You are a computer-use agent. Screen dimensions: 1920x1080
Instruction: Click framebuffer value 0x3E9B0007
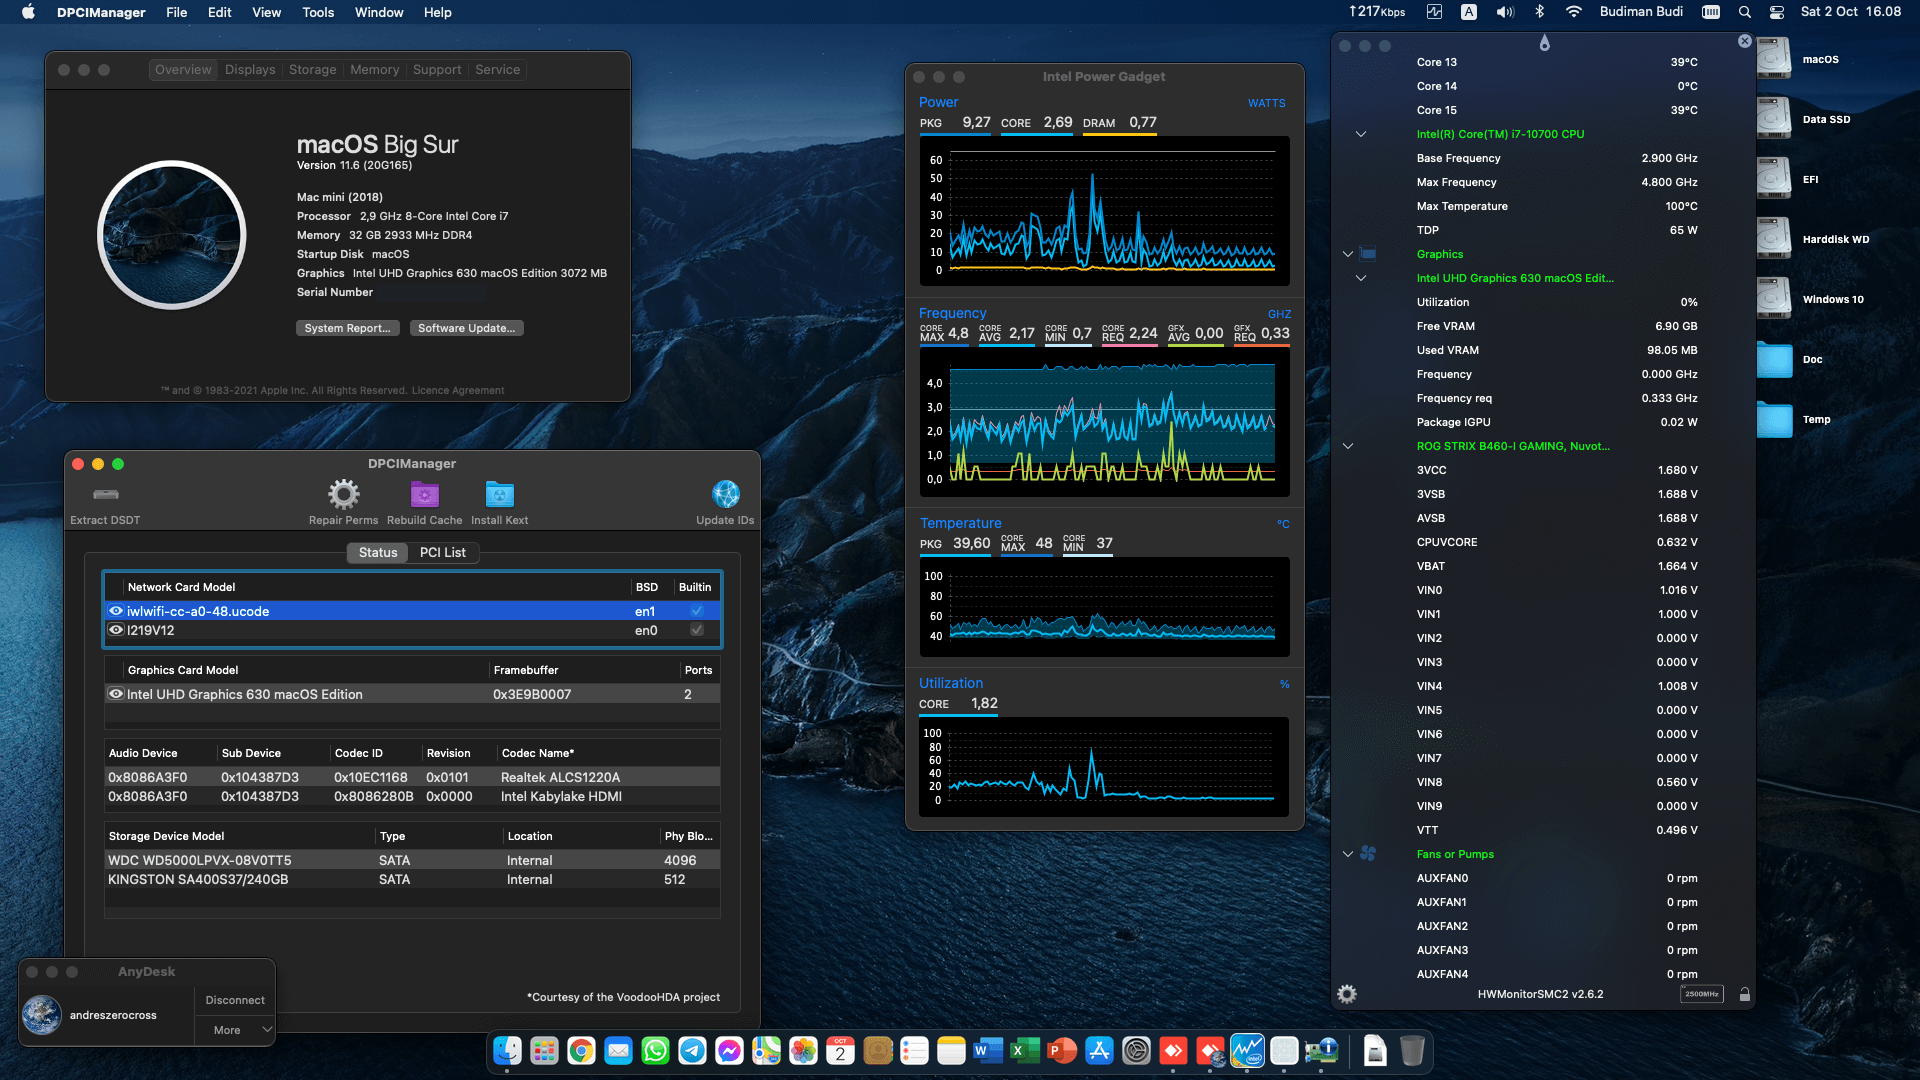pyautogui.click(x=532, y=694)
